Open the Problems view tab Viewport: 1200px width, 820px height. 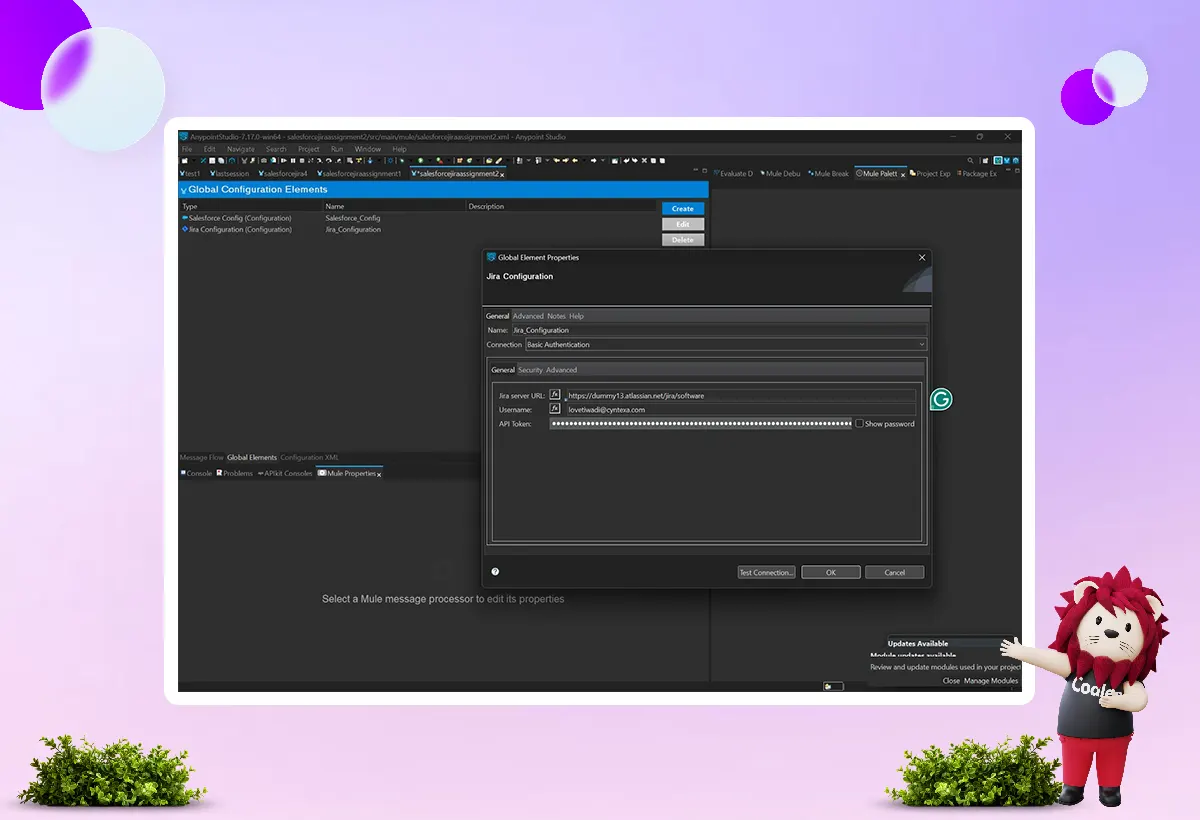tap(235, 474)
